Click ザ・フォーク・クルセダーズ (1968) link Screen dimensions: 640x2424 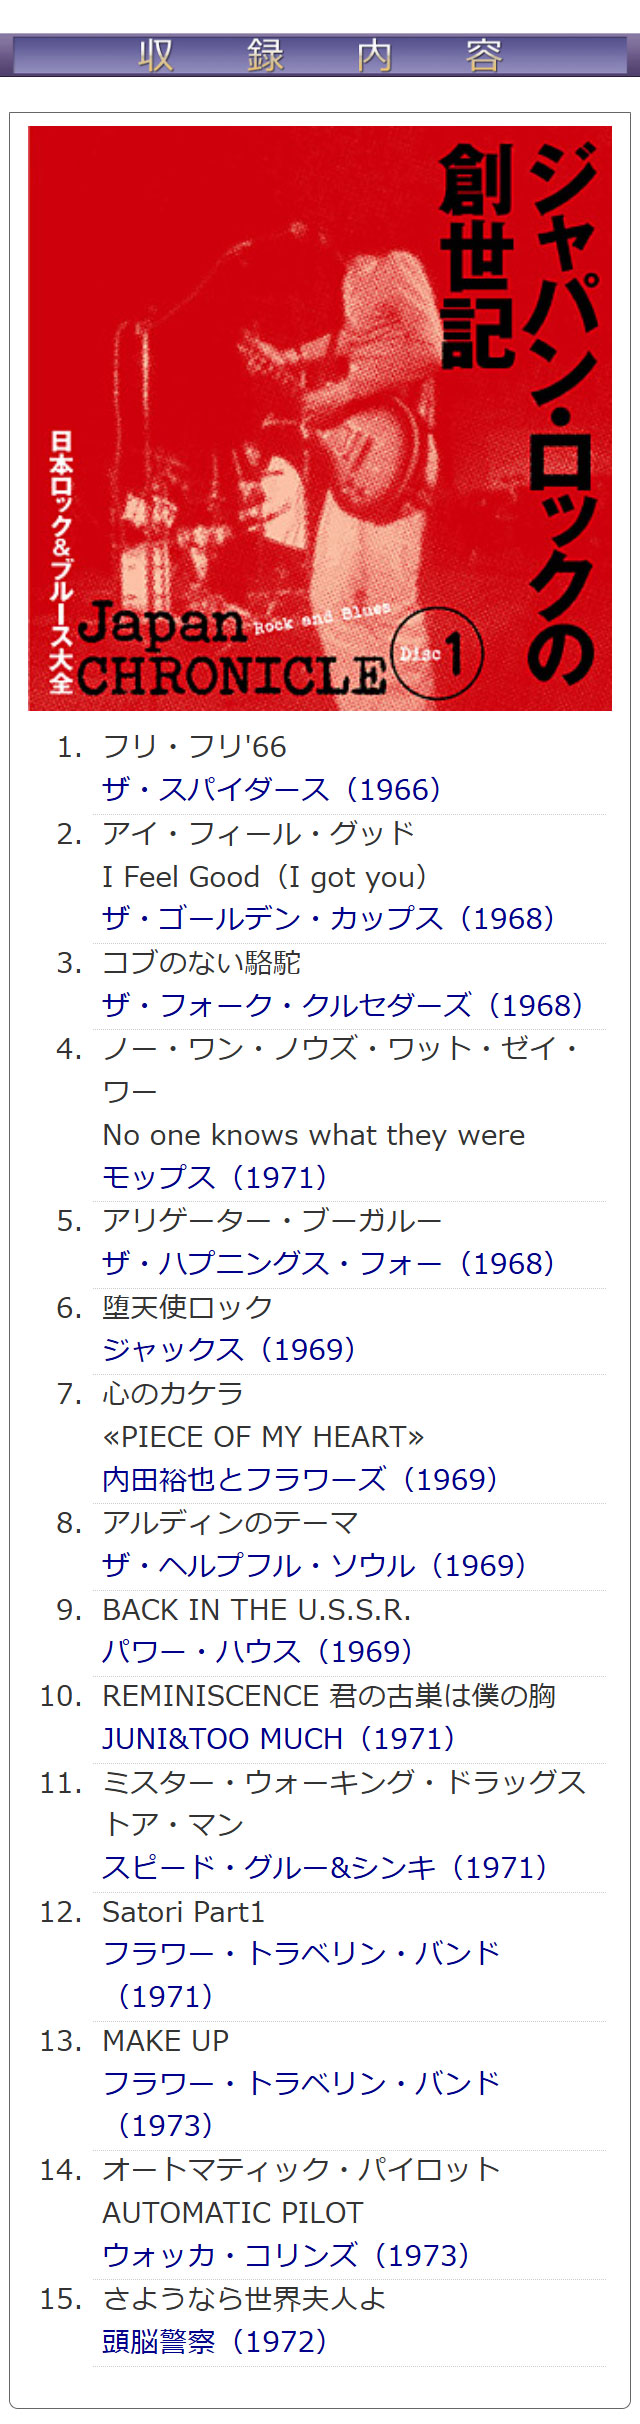click(342, 1005)
